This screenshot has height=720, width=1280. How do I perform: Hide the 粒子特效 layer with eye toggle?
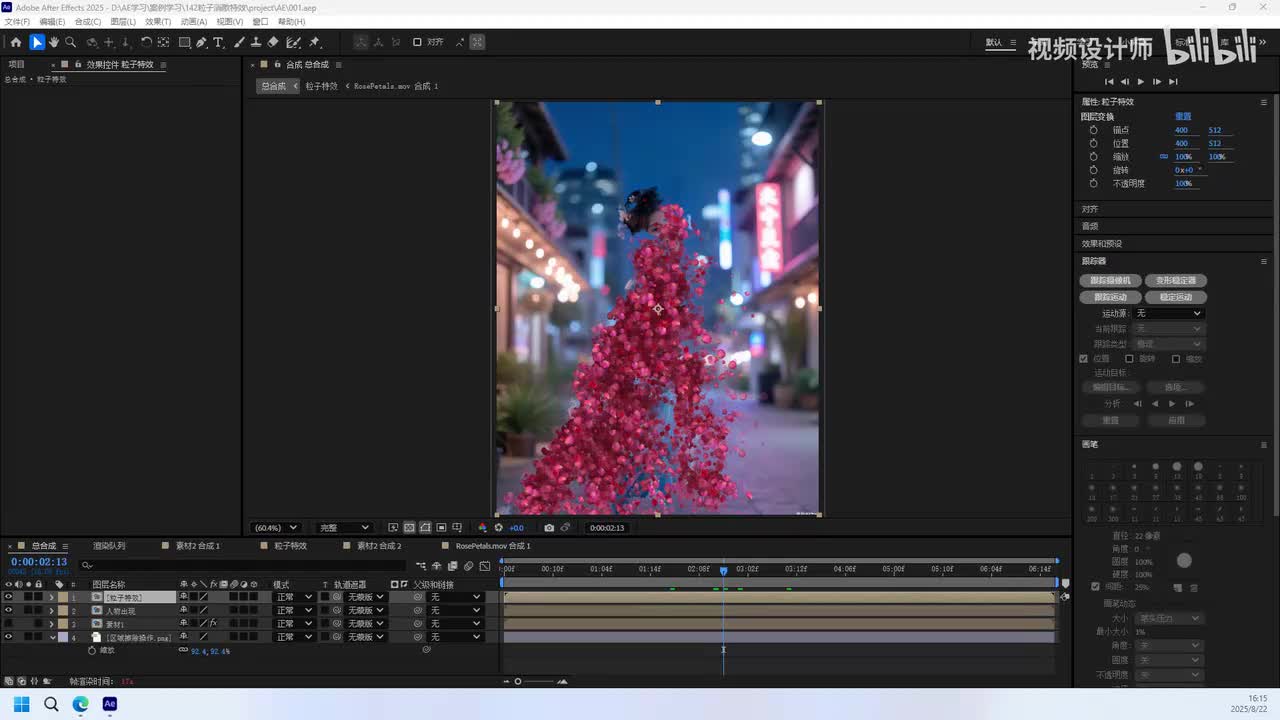(8, 597)
